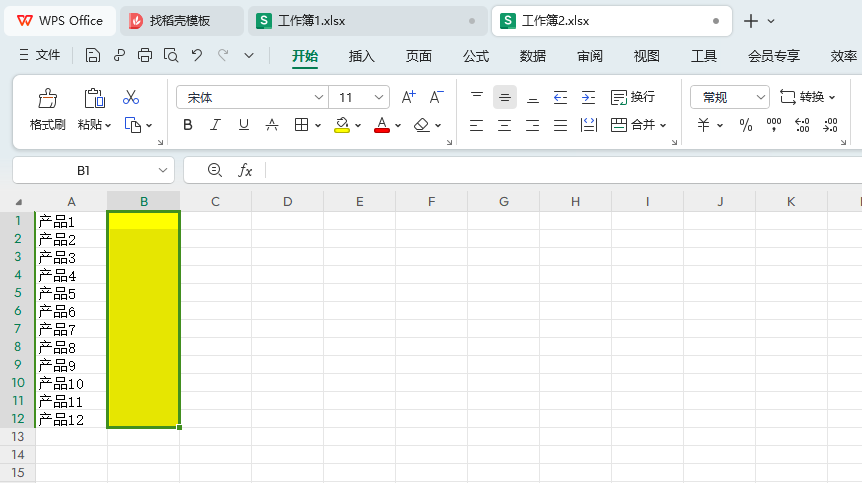Click the Eraser clear-format icon

(x=422, y=125)
